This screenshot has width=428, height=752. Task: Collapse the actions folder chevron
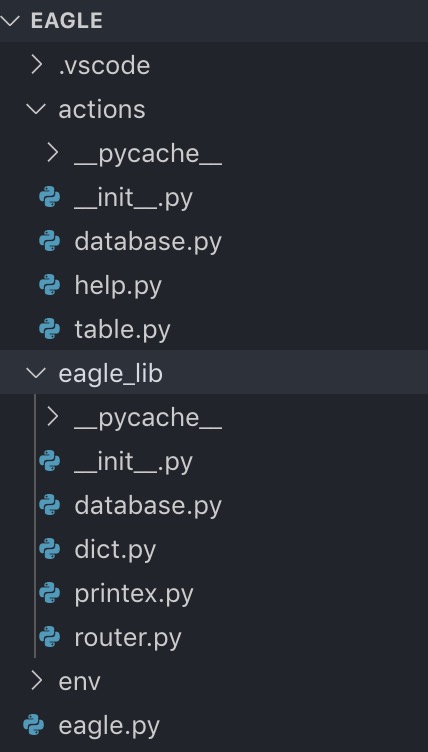[36, 108]
